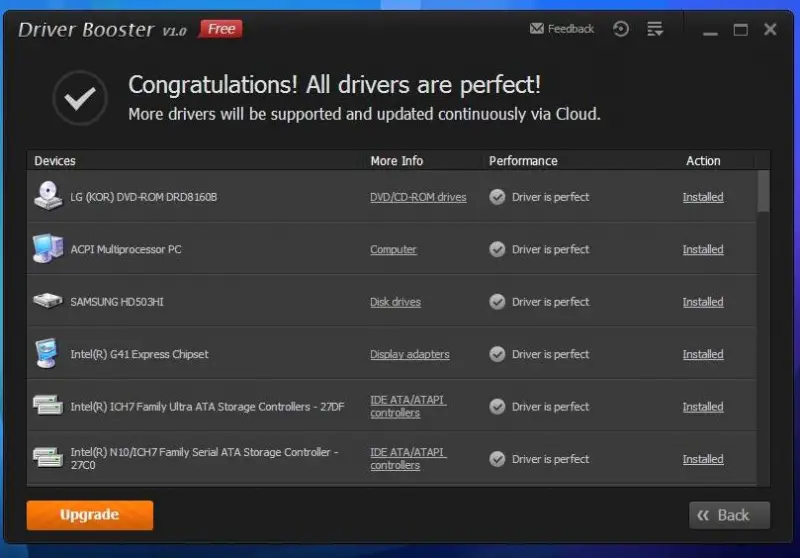Click the checkmark in Intel G41 row
The image size is (800, 558).
[x=497, y=354]
